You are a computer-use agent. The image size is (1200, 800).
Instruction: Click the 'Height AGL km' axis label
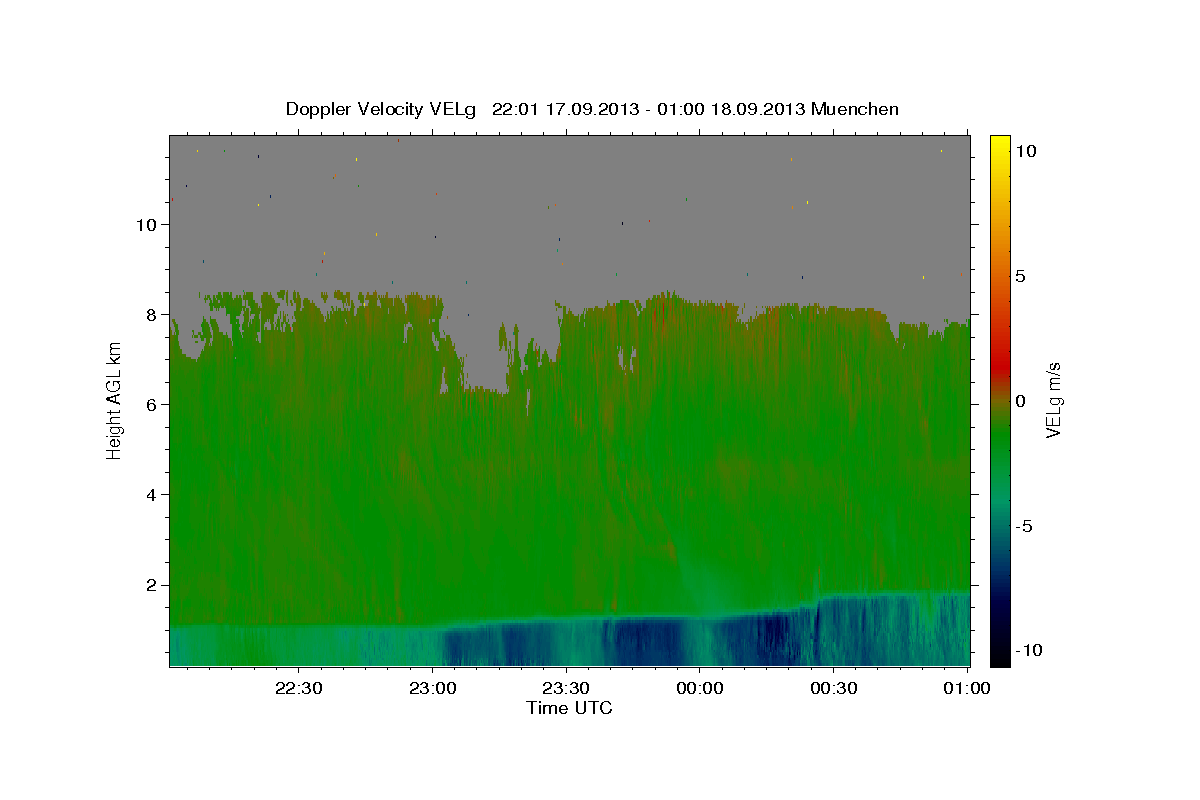pyautogui.click(x=114, y=400)
